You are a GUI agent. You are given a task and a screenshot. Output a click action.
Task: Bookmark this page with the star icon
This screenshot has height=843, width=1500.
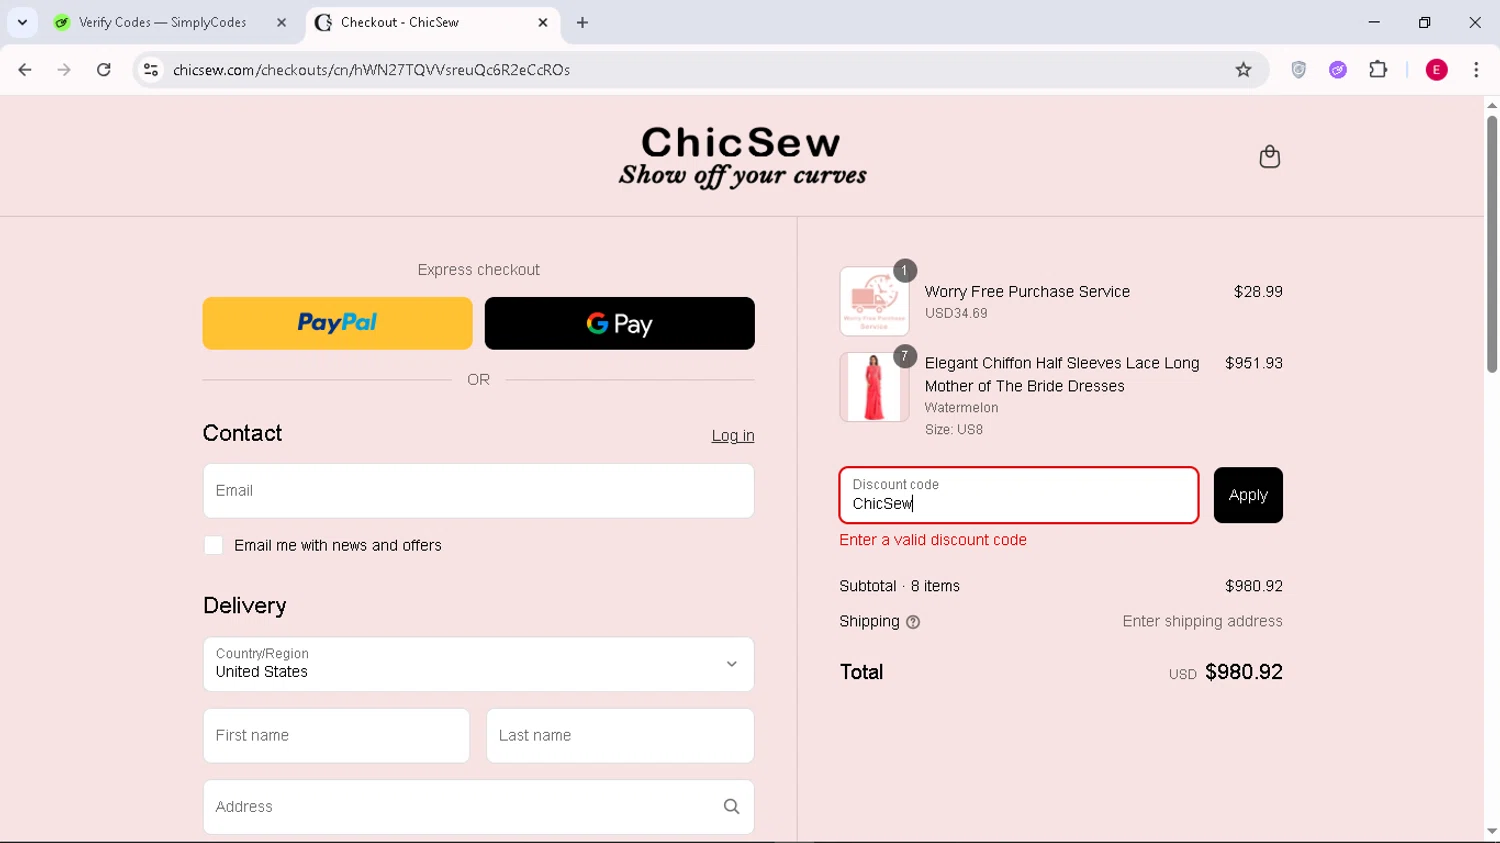pyautogui.click(x=1243, y=70)
